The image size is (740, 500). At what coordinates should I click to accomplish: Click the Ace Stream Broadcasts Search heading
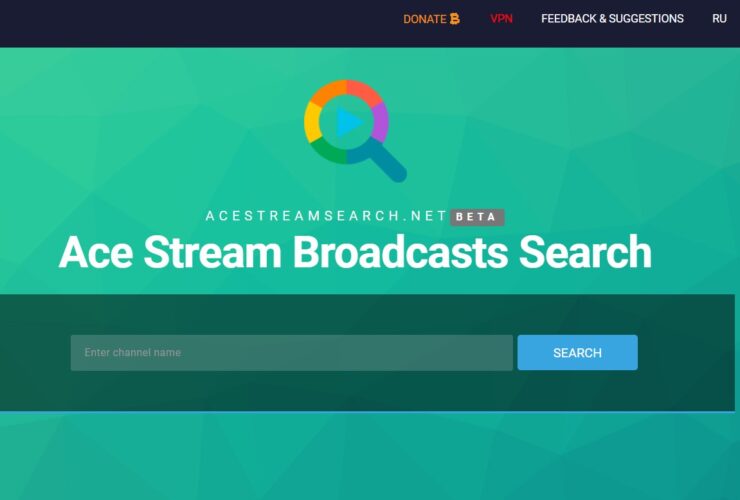point(355,252)
